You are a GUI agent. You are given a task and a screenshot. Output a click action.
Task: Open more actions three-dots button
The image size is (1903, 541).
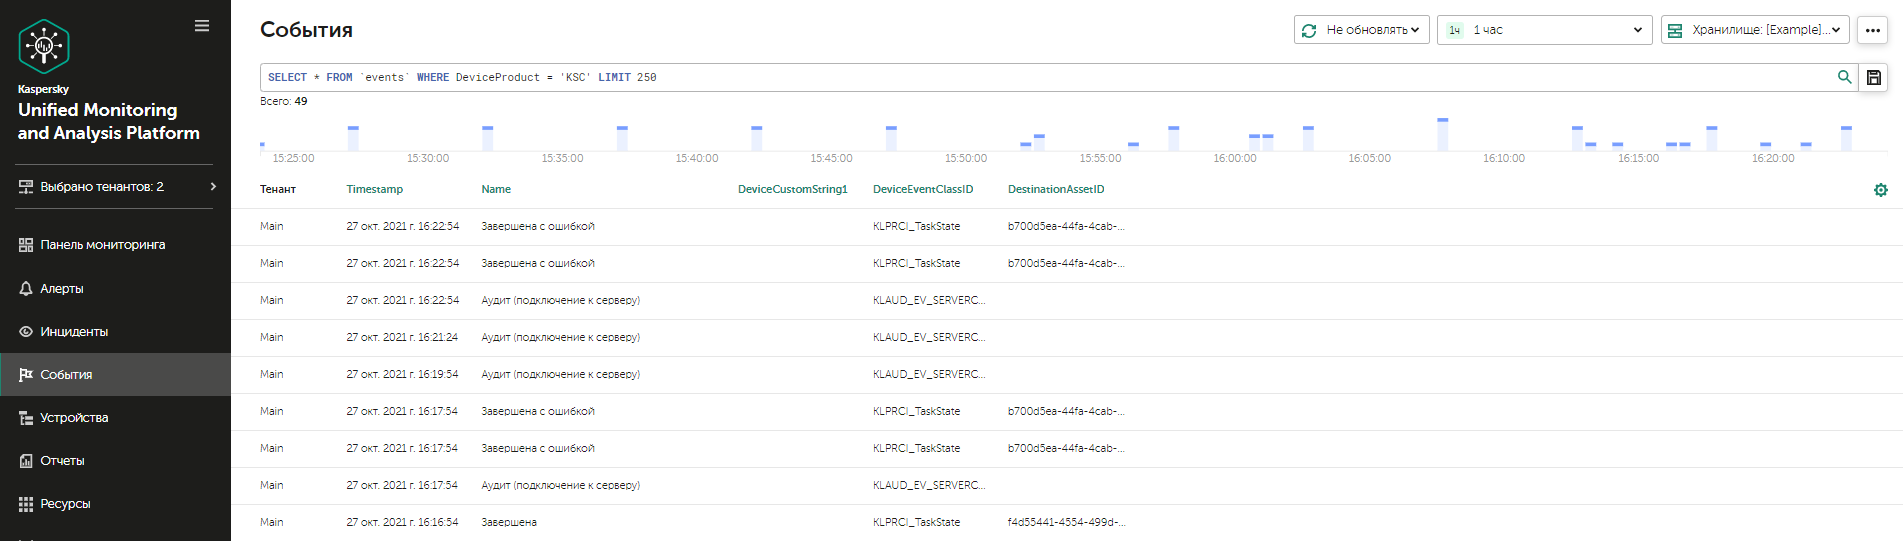(x=1872, y=30)
